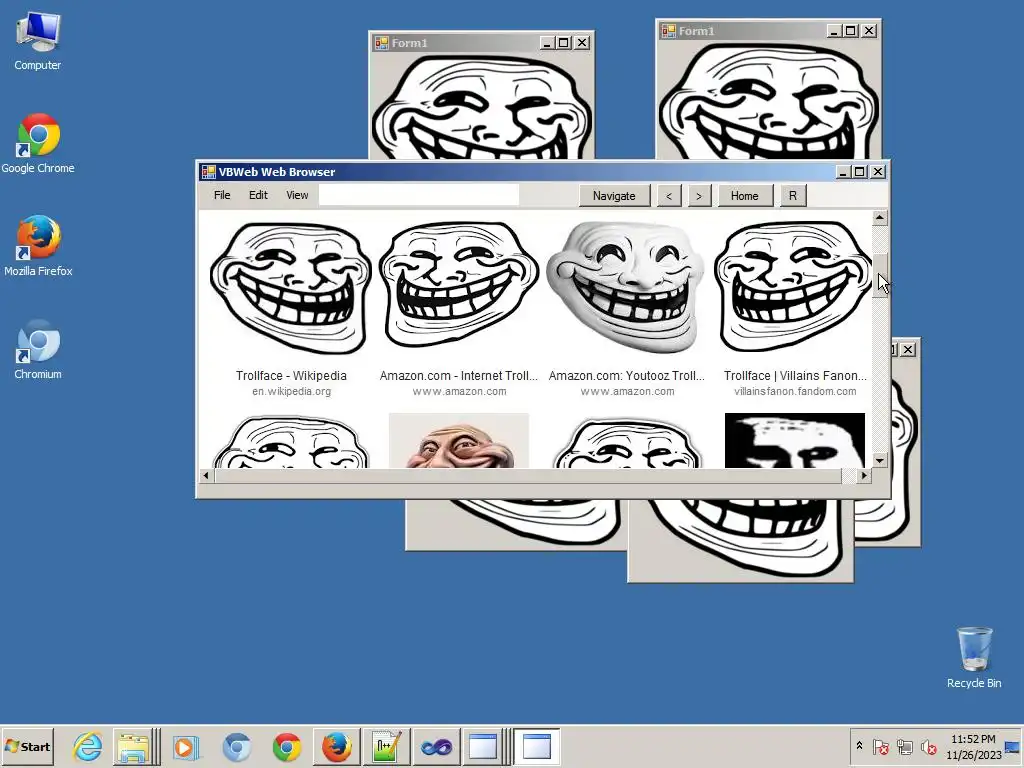
Task: Click the muted volume tray icon
Action: coord(928,746)
